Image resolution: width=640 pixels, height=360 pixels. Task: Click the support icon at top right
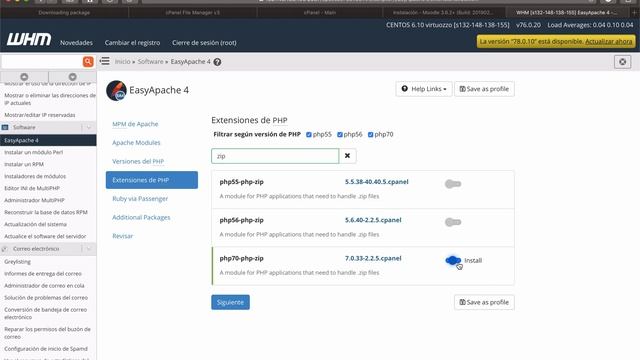pos(622,62)
